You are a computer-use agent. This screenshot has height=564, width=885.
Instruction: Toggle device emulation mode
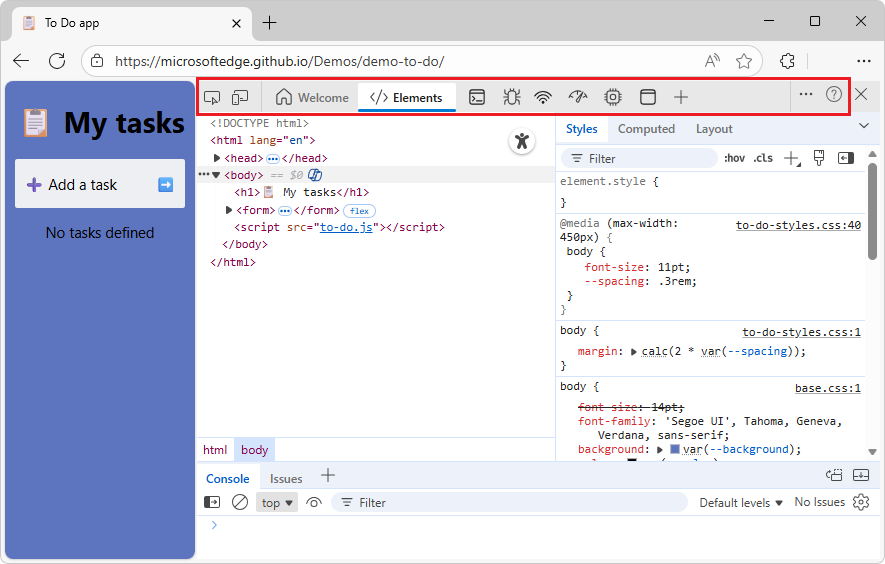coord(240,97)
